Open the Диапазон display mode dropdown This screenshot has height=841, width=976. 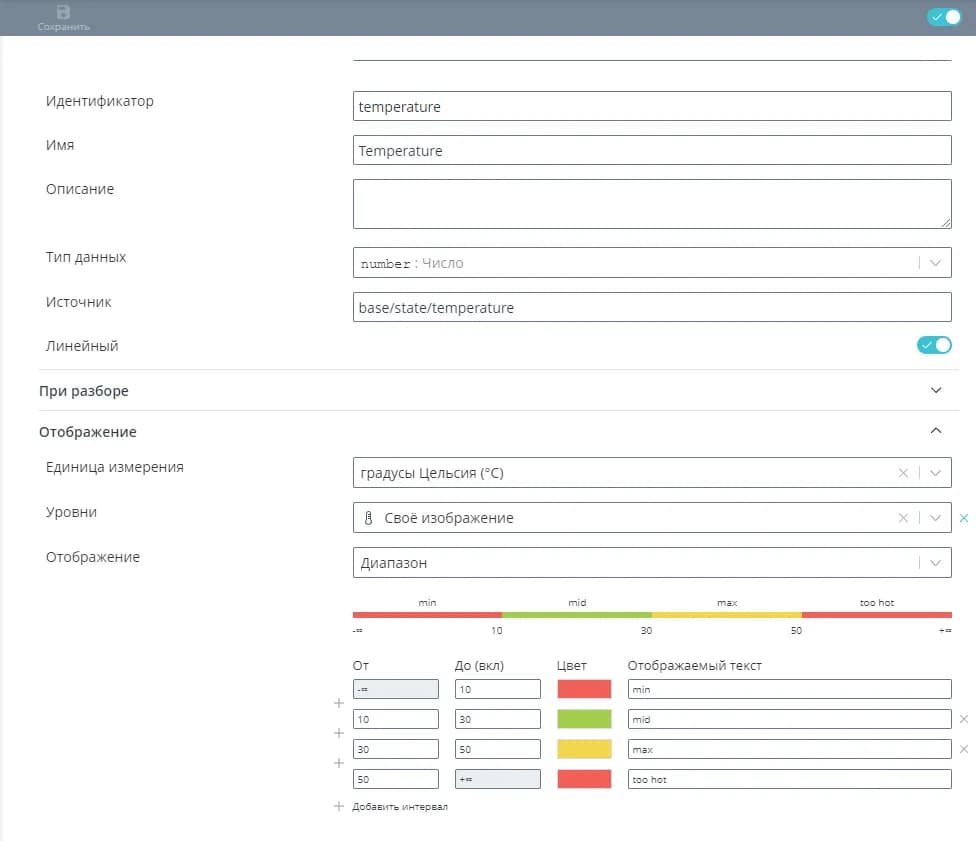click(x=935, y=563)
